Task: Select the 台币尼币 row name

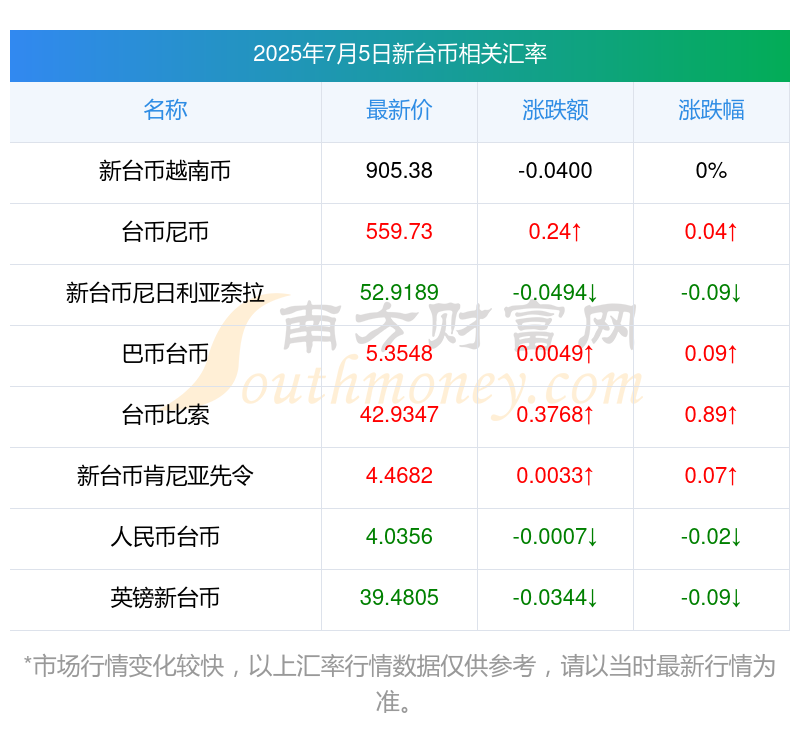Action: 165,232
